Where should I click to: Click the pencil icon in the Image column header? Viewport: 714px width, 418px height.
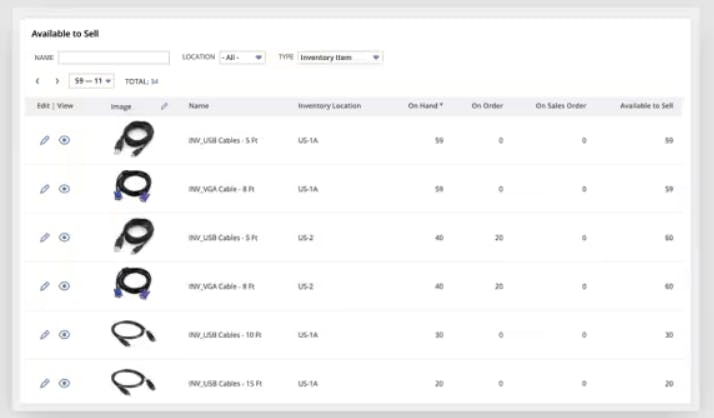coord(164,106)
